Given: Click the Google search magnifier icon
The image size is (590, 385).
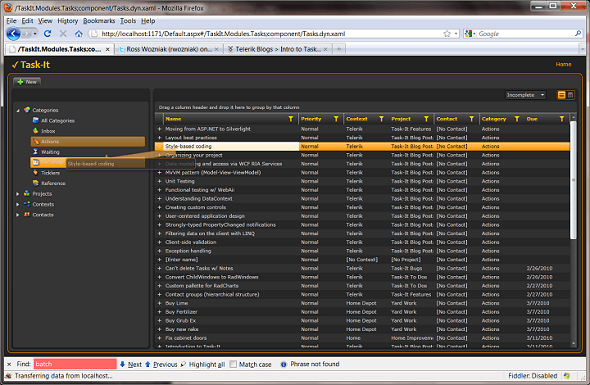Looking at the screenshot, I should [x=578, y=33].
